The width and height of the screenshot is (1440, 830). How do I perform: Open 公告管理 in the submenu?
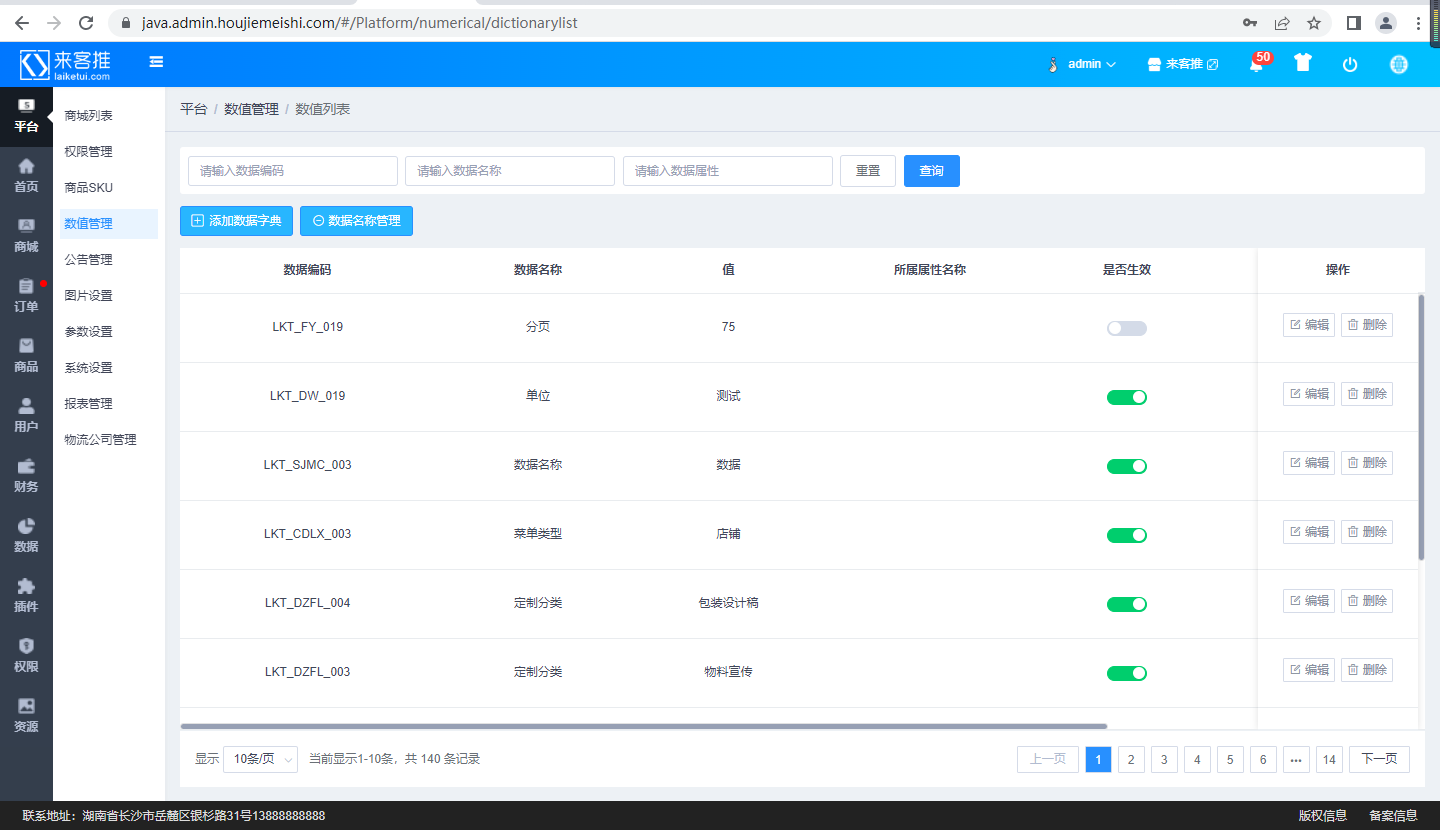[88, 260]
